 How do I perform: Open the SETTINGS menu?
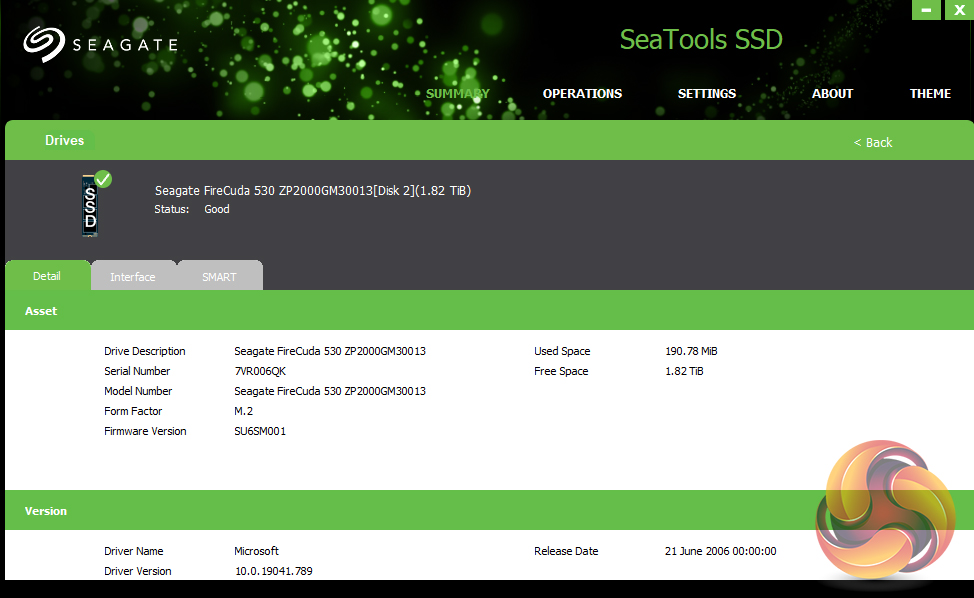[x=707, y=94]
